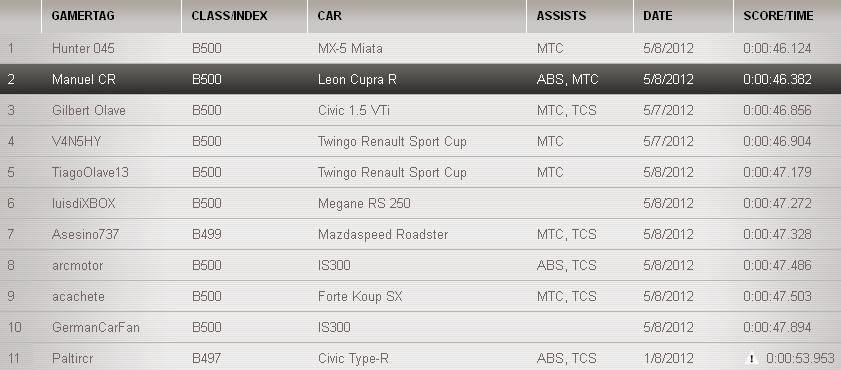Open gamertag Hunter 045
This screenshot has width=841, height=370.
click(83, 49)
